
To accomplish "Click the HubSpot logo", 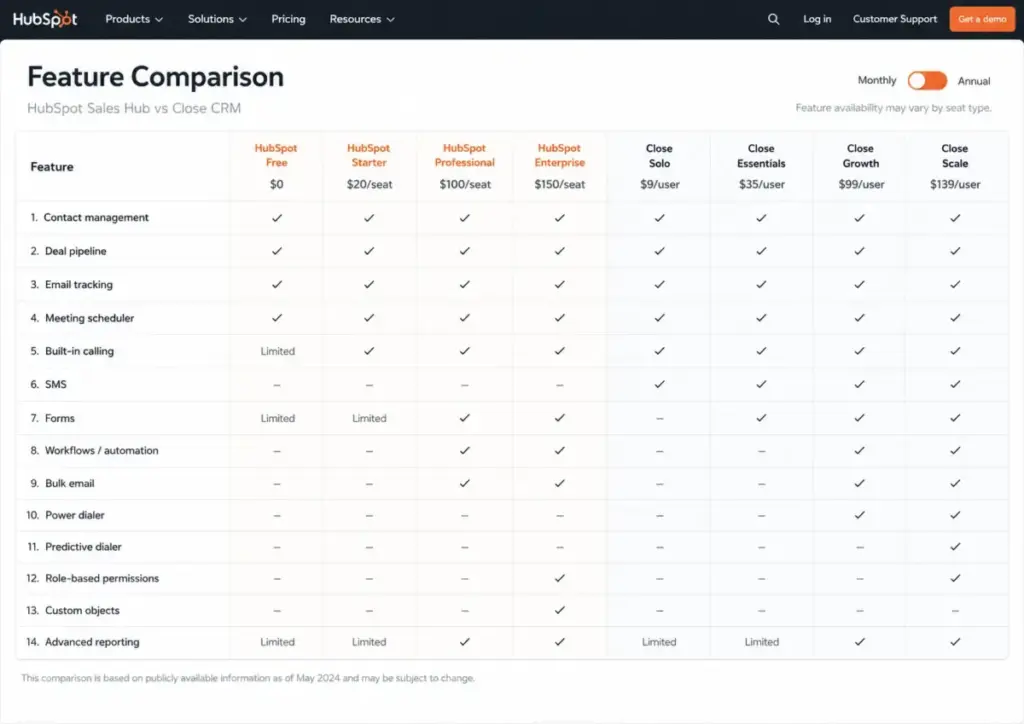I will (x=44, y=19).
